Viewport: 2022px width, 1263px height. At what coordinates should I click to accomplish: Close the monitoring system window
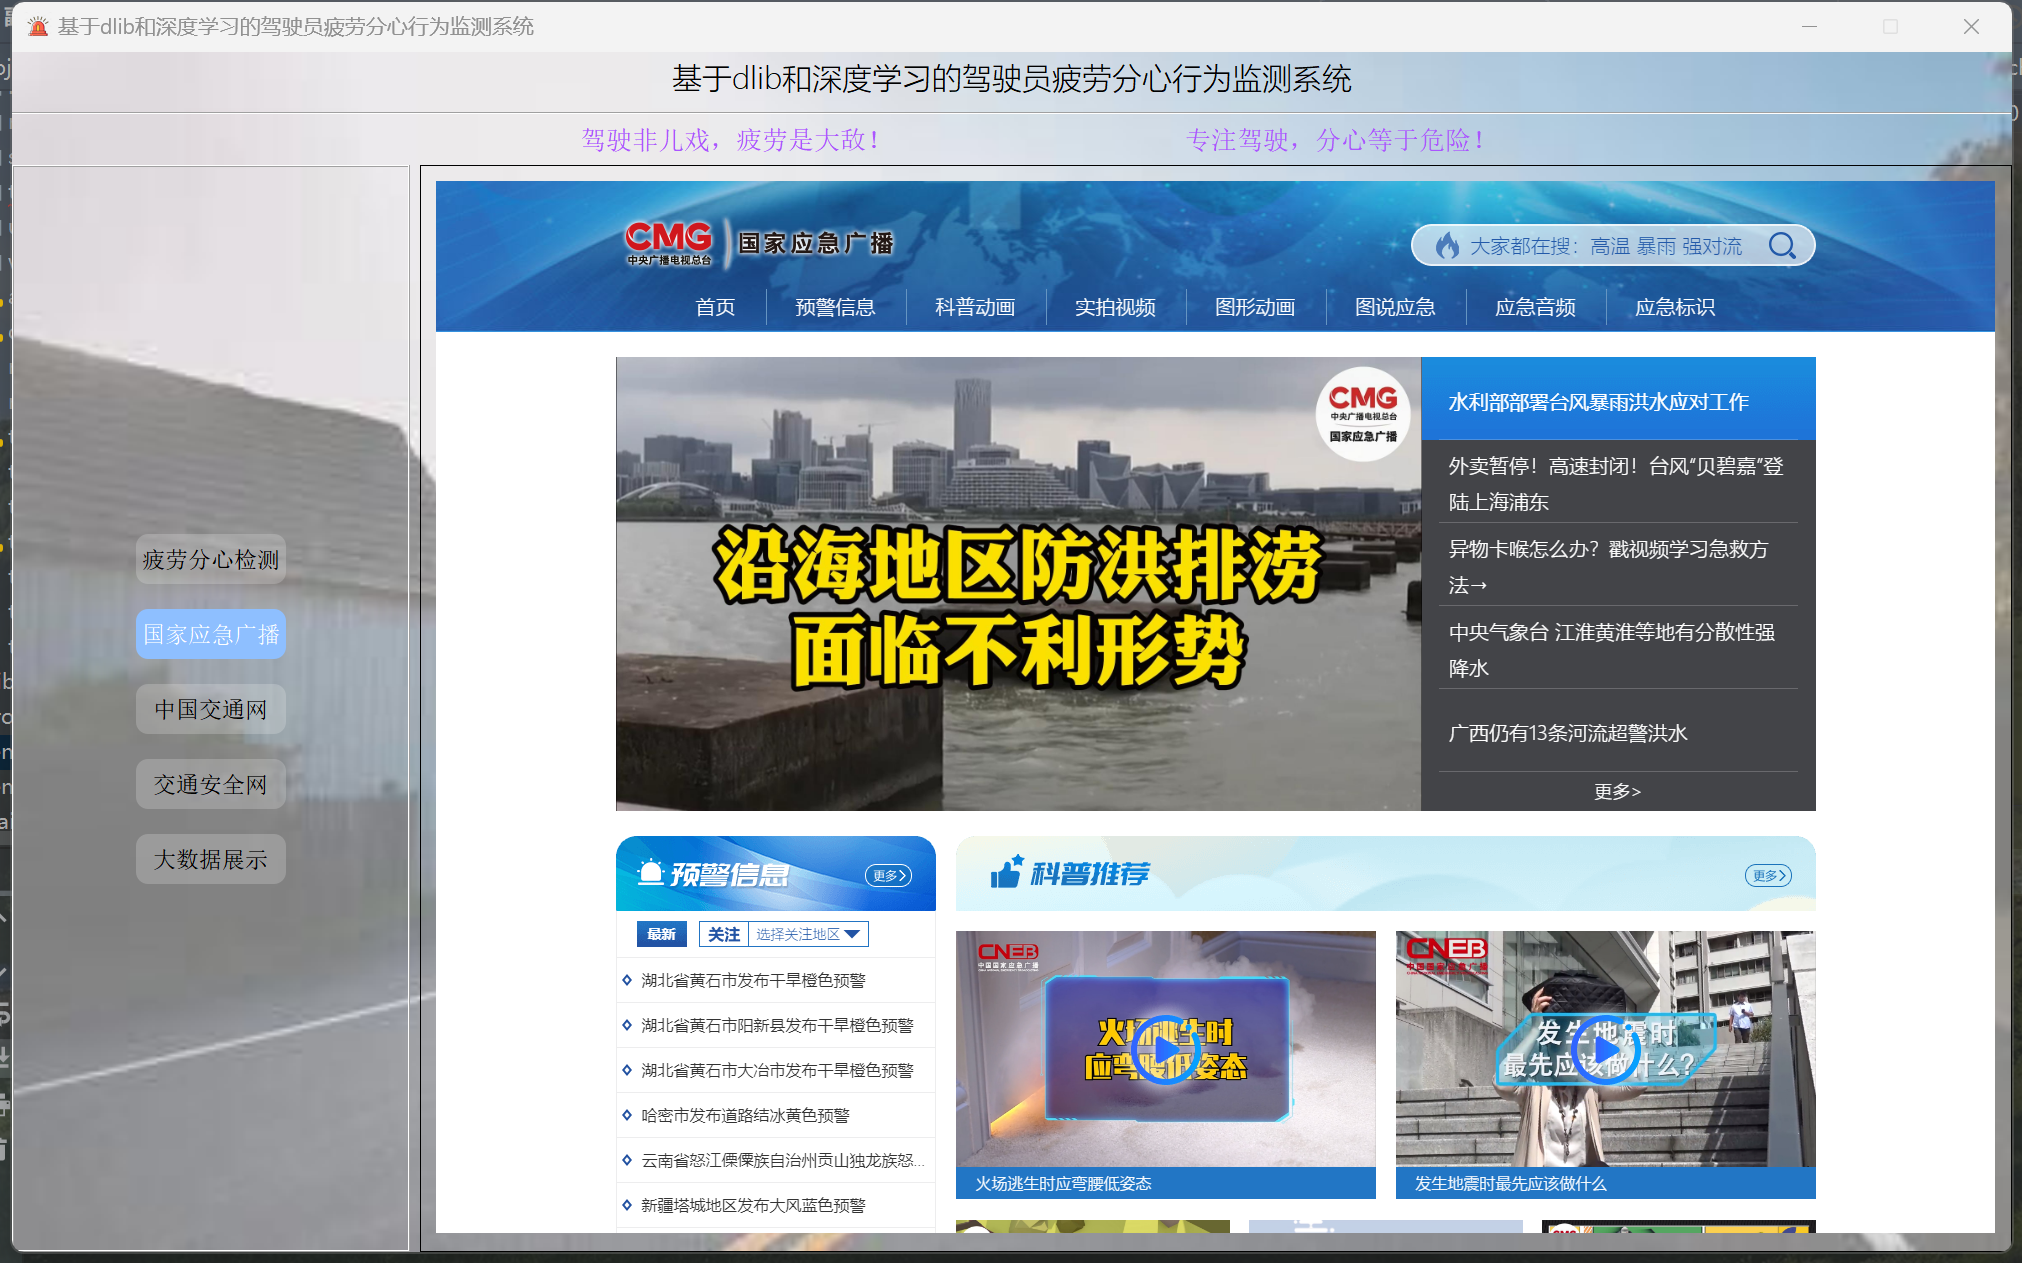(x=1970, y=27)
